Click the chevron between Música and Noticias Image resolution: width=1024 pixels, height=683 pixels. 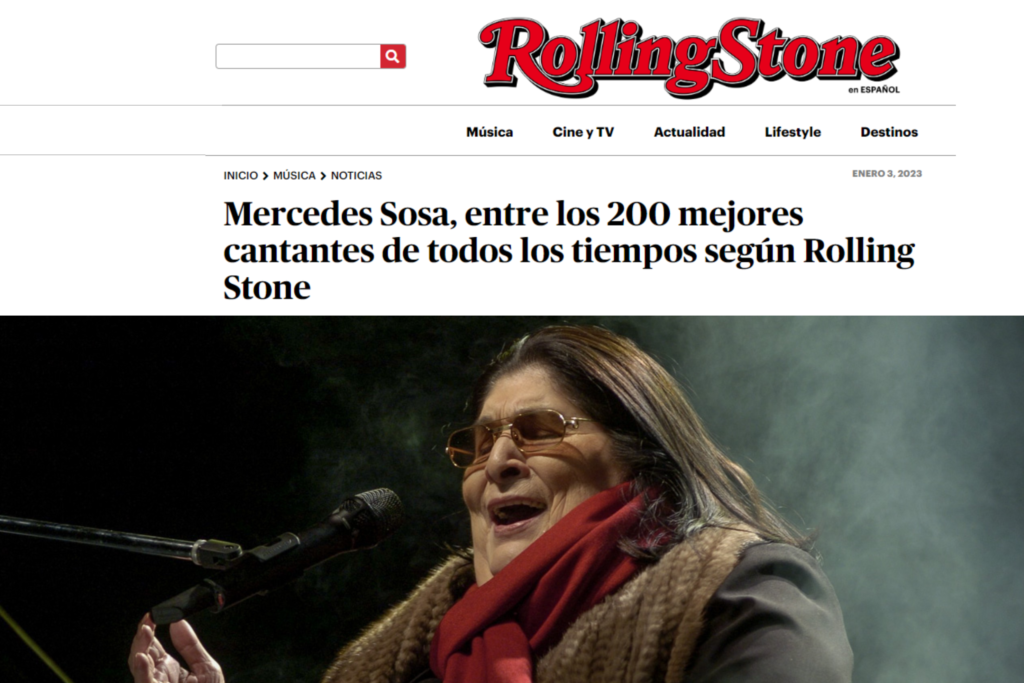[323, 176]
